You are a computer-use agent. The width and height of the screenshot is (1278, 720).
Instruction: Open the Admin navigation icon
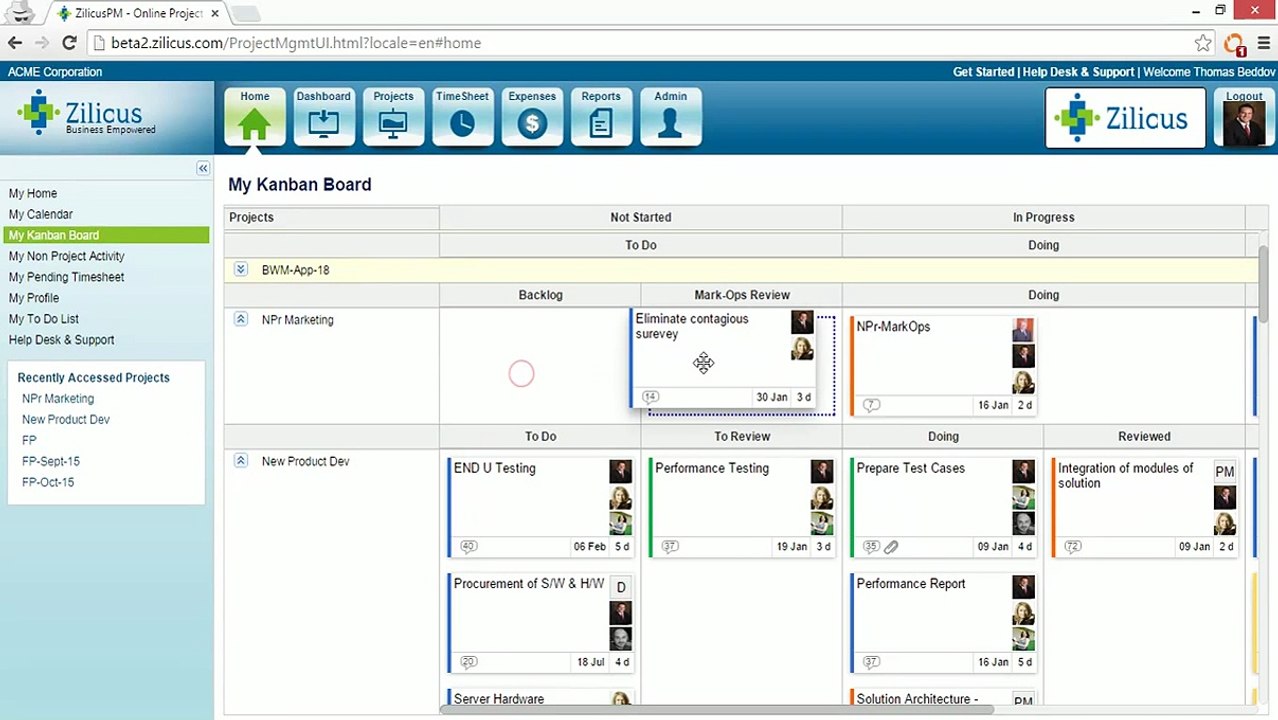tap(670, 117)
